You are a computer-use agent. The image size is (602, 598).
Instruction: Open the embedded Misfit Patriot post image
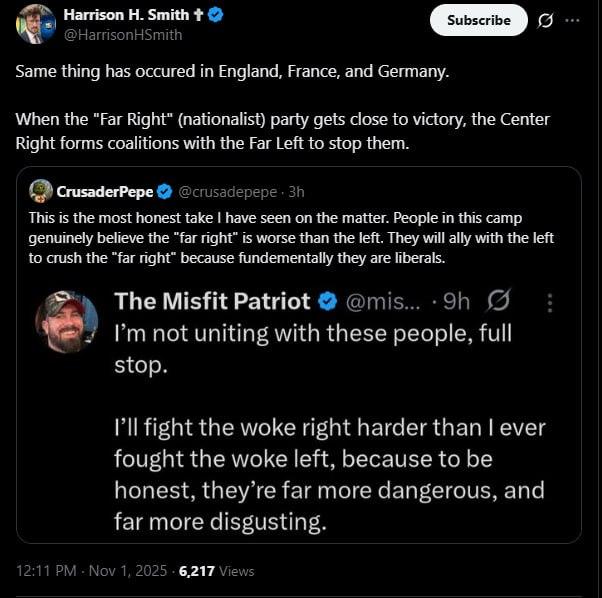300,440
